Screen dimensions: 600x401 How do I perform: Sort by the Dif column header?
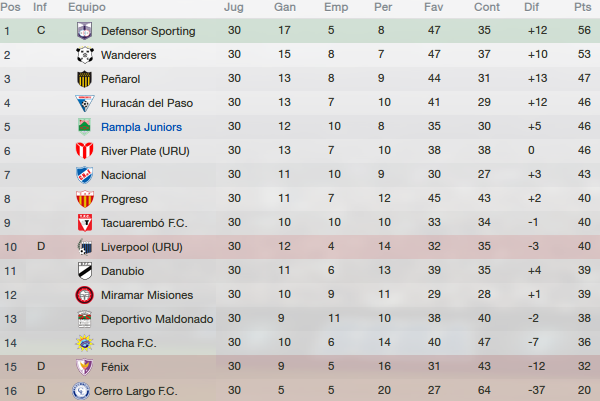point(531,7)
